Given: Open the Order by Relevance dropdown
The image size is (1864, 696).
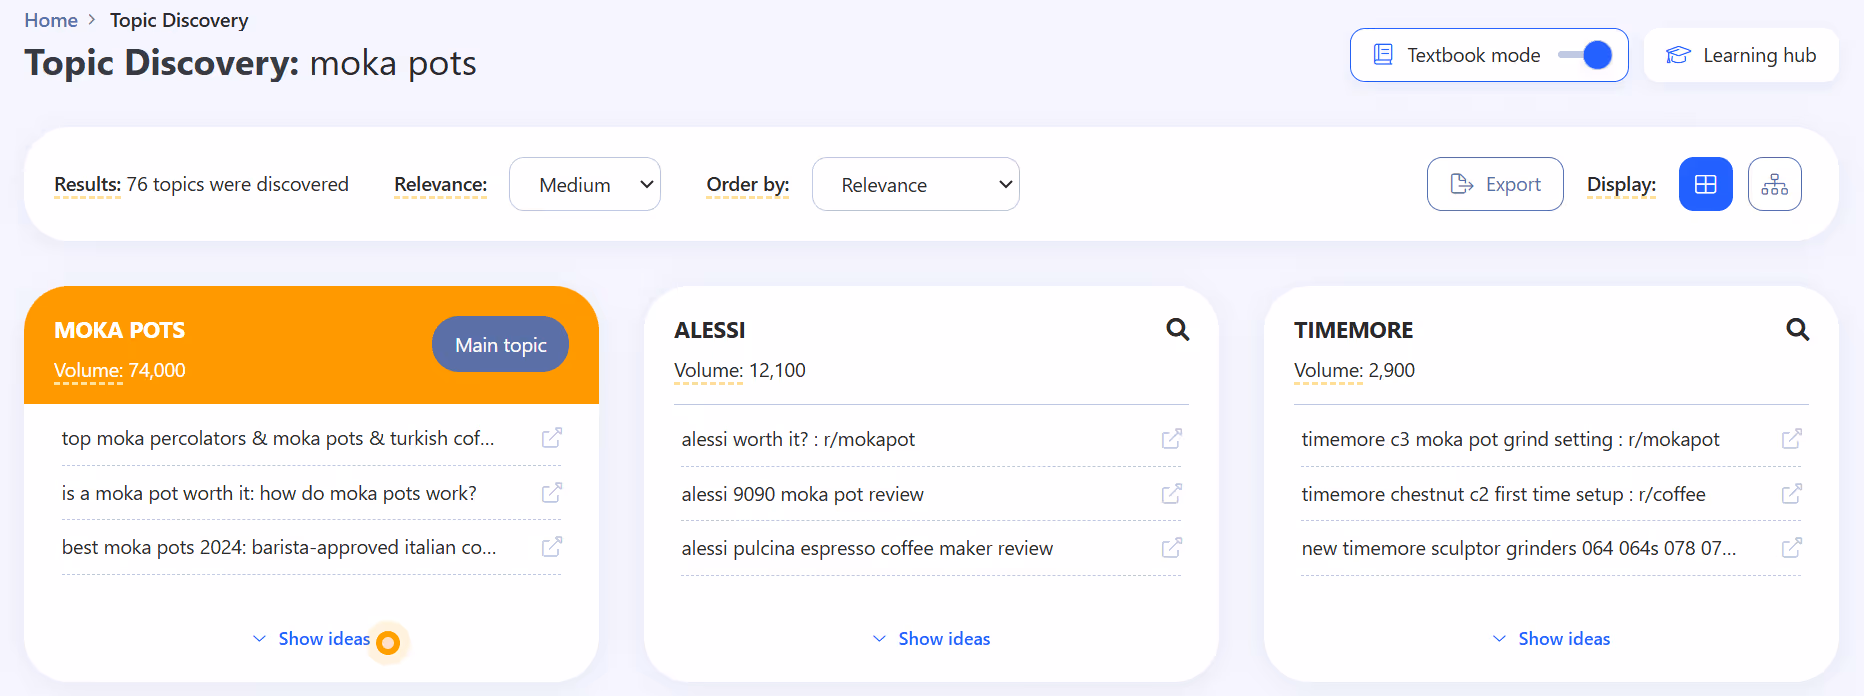Looking at the screenshot, I should pos(916,184).
